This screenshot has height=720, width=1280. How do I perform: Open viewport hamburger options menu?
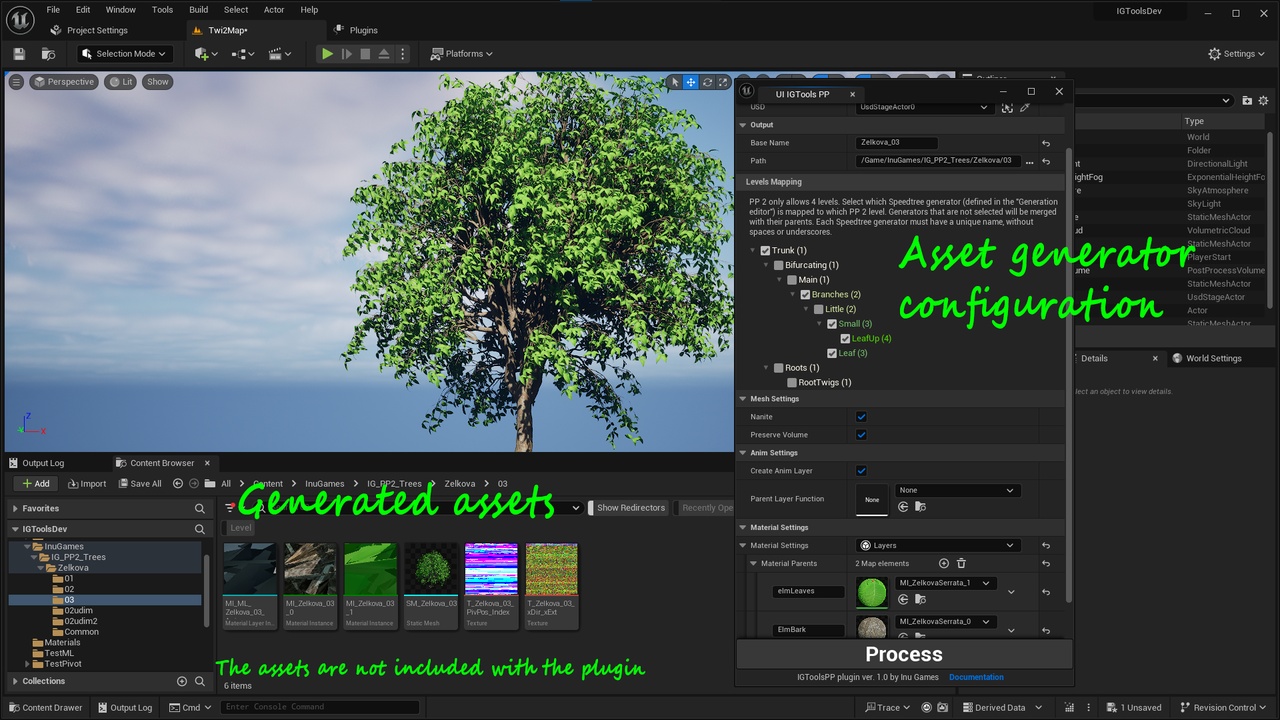tap(16, 82)
